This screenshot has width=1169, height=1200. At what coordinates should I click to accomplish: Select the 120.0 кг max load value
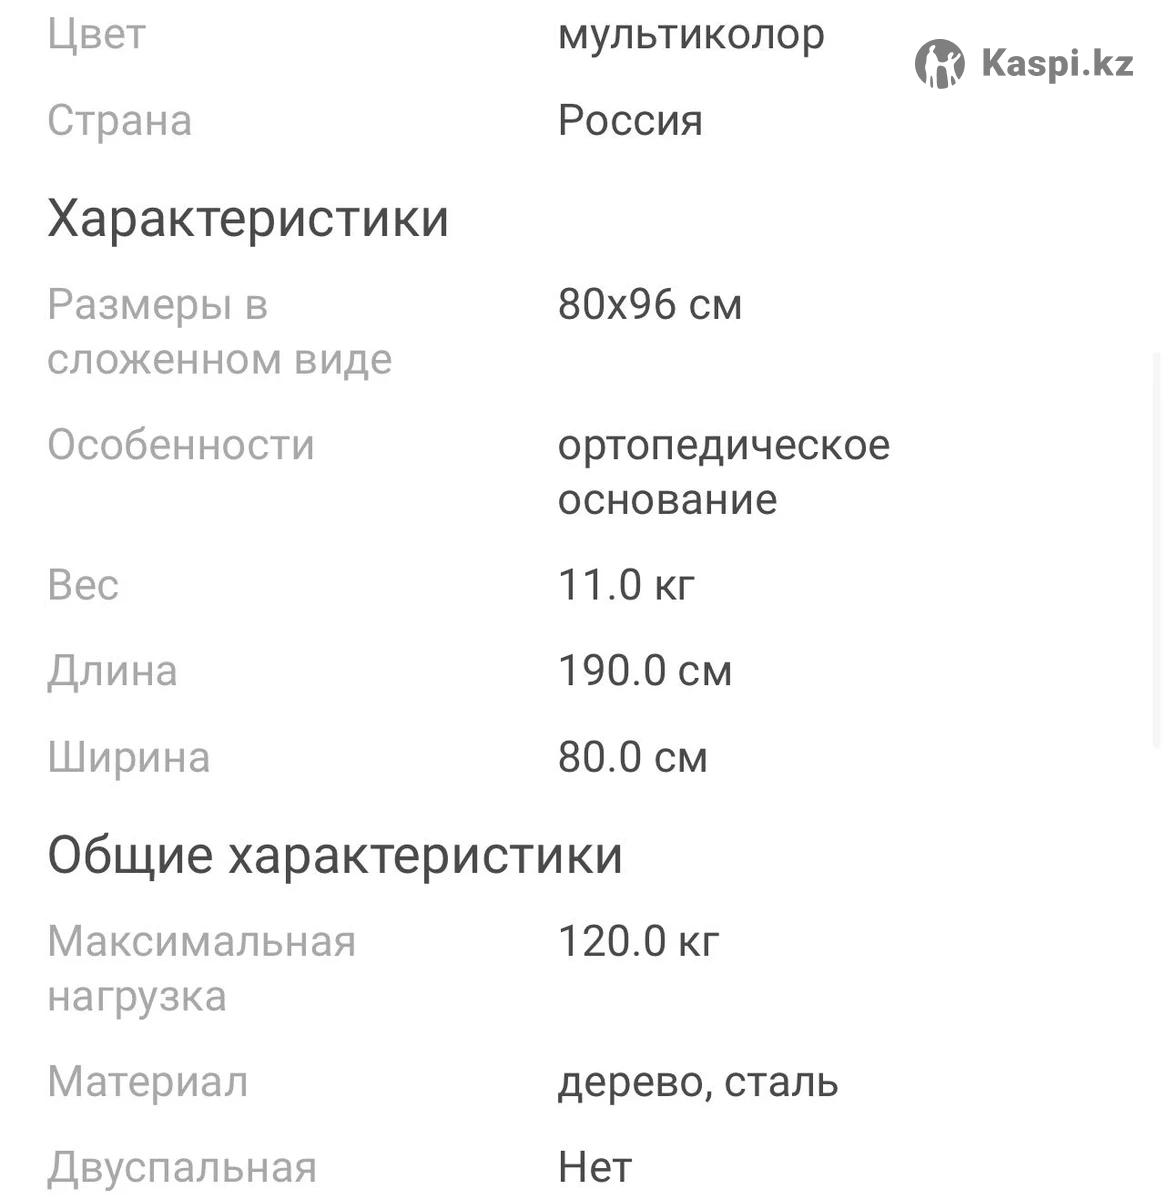(x=638, y=942)
